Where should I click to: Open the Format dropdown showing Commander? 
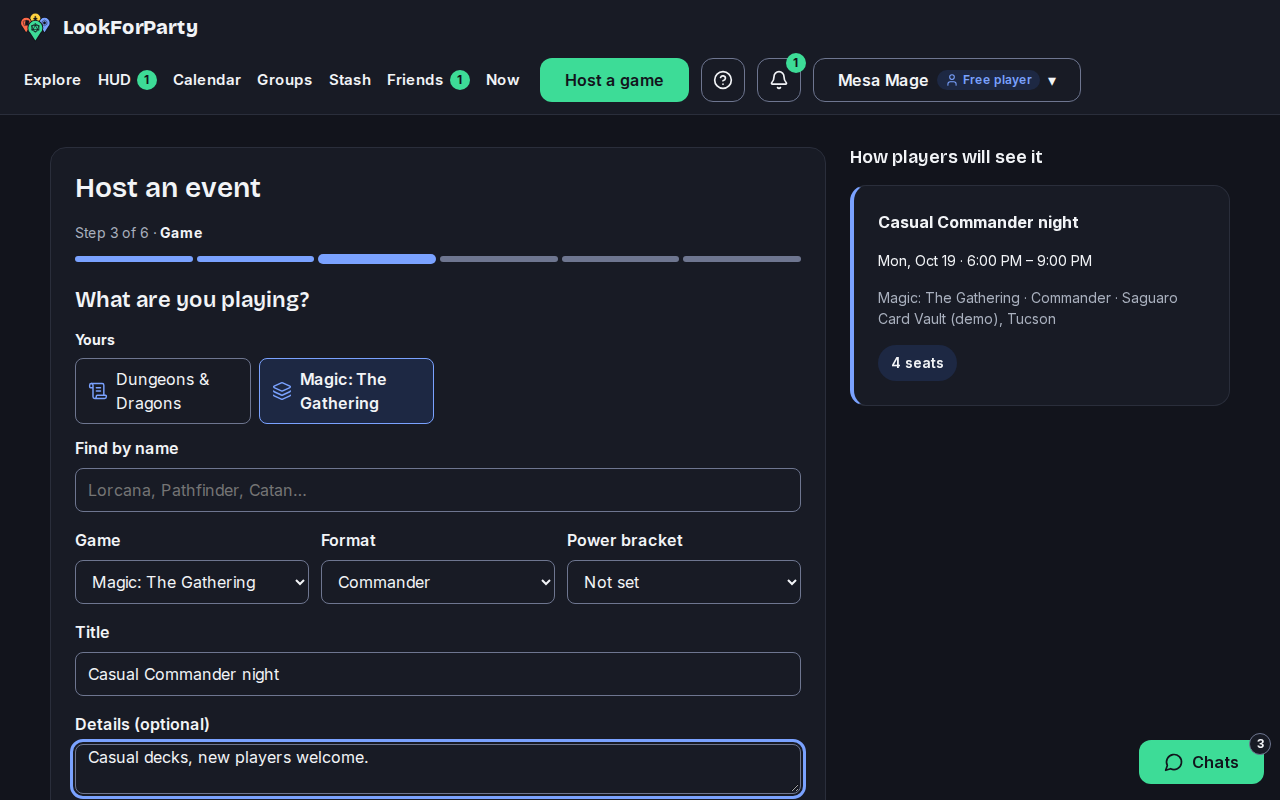click(438, 582)
